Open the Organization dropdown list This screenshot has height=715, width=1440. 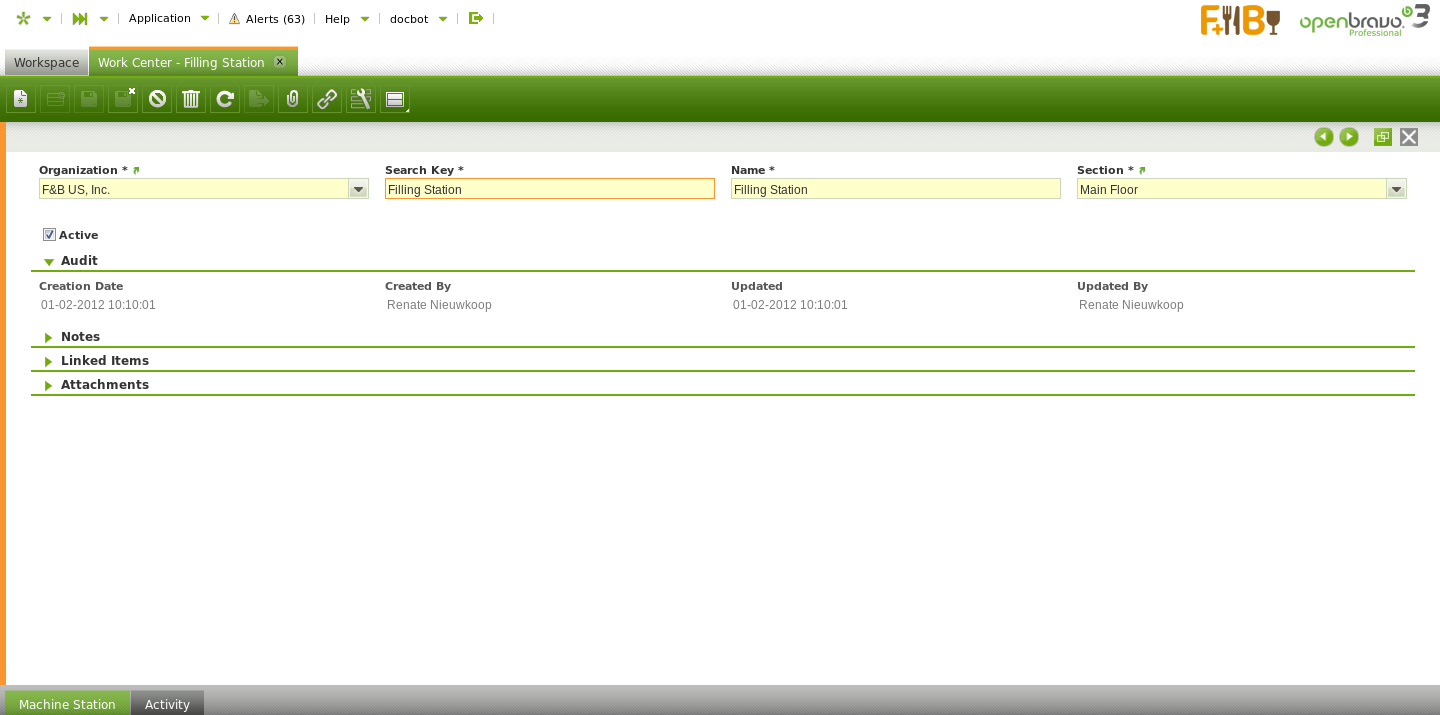point(358,189)
